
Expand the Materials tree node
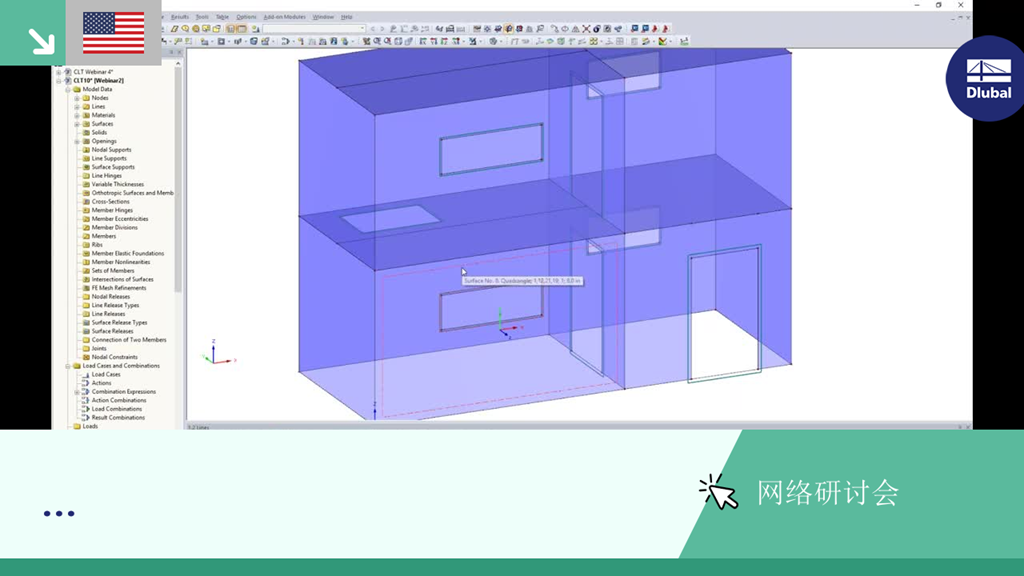[x=77, y=115]
